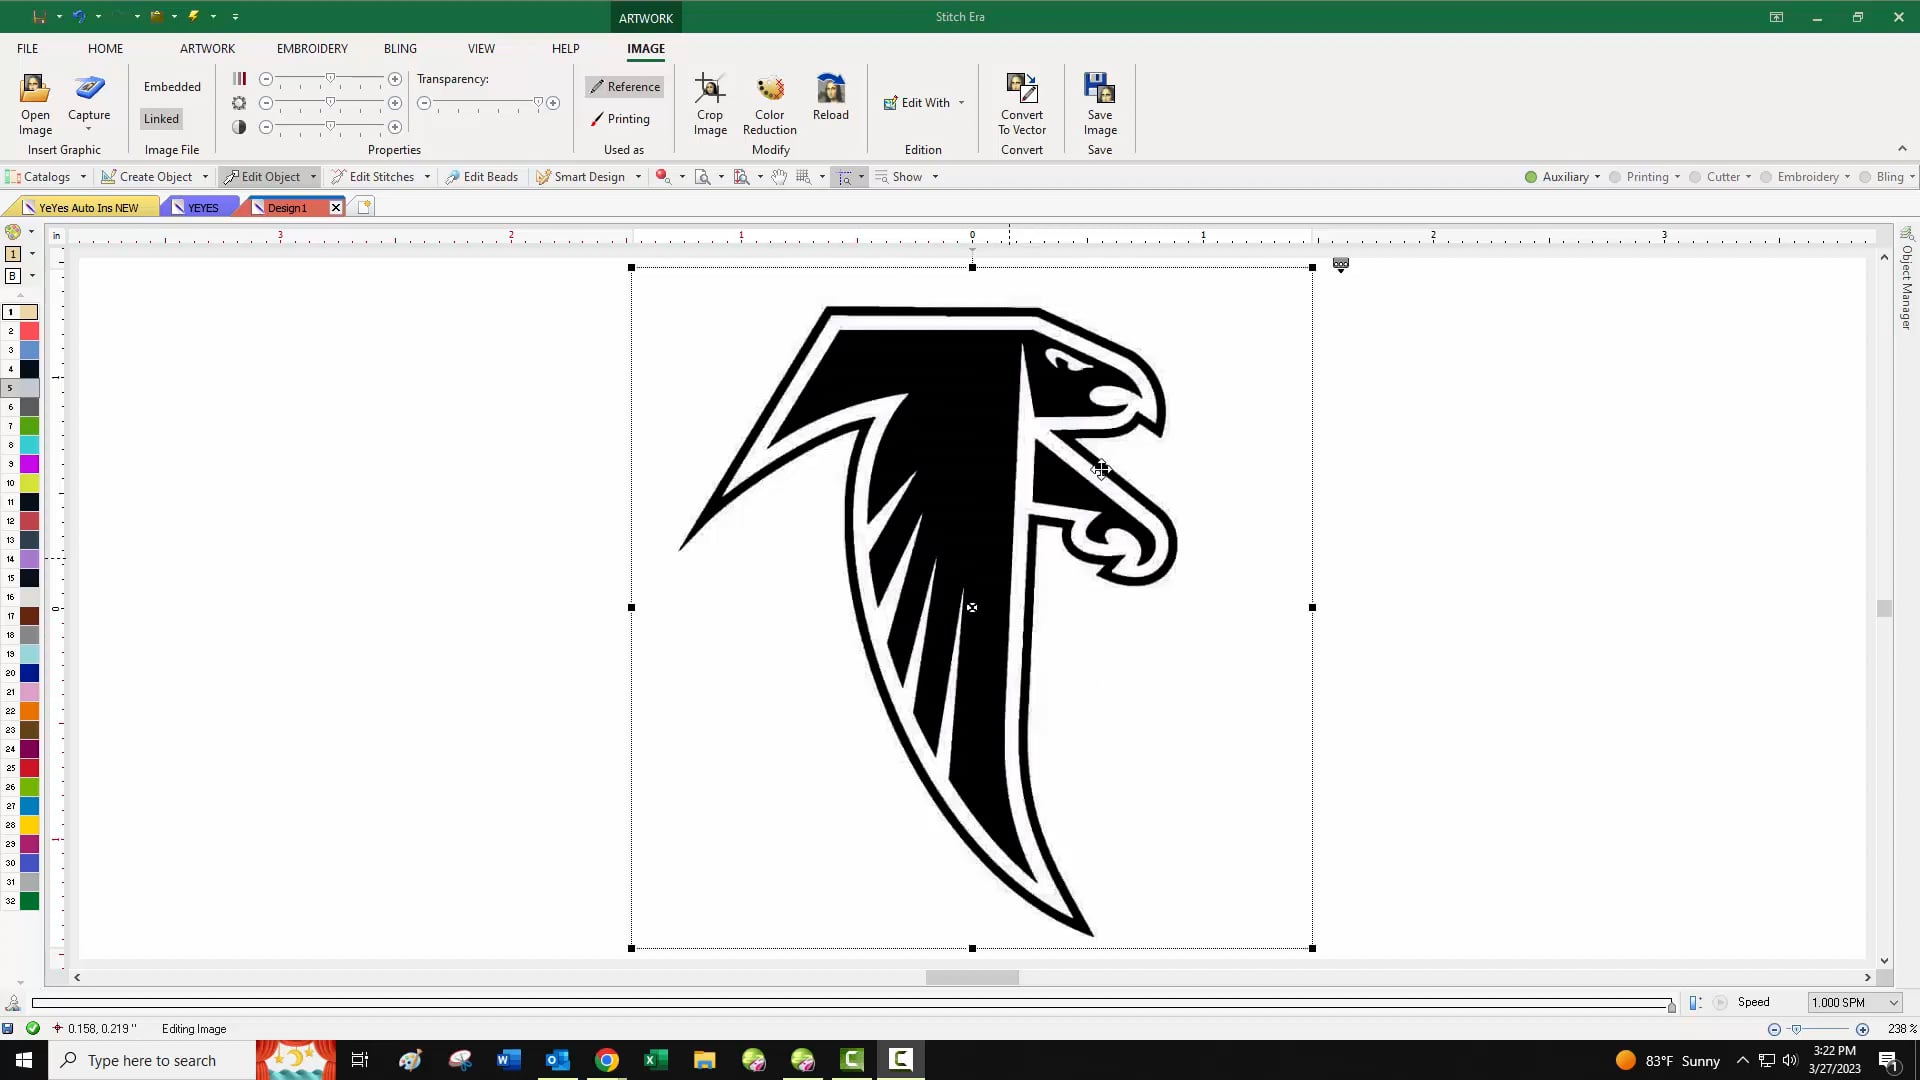Click the Crop Image icon
This screenshot has height=1080, width=1920.
tap(710, 90)
